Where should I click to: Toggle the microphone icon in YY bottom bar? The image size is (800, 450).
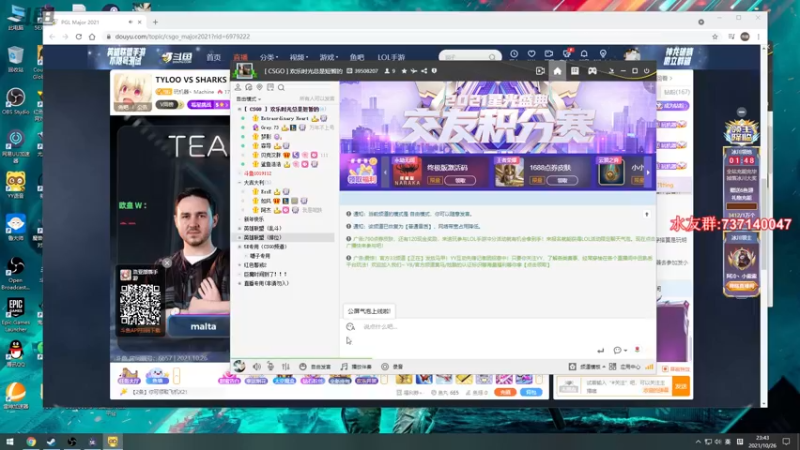[270, 366]
